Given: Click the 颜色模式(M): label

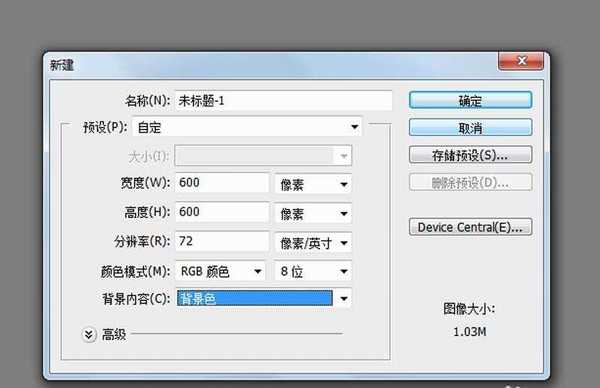Looking at the screenshot, I should click(x=135, y=272).
